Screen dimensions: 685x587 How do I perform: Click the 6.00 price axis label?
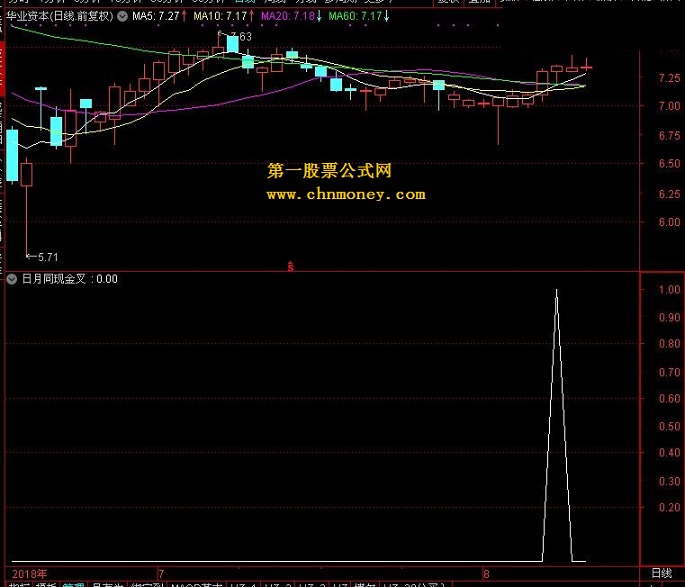(669, 222)
